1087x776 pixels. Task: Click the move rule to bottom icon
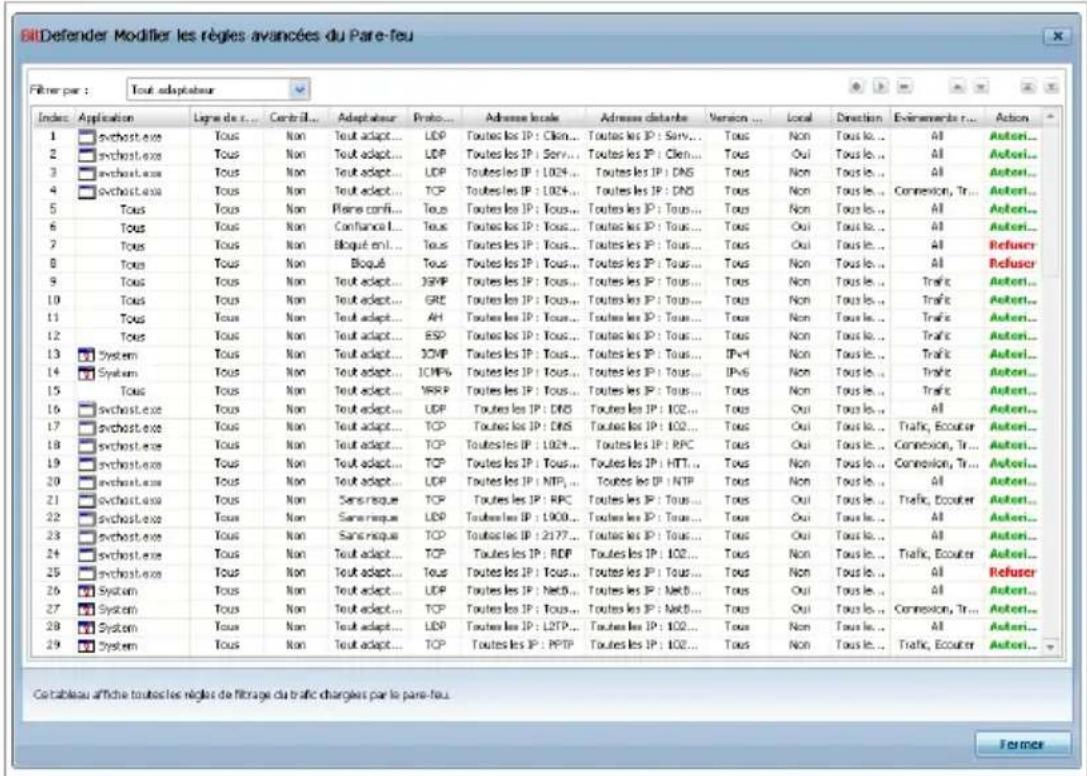coord(1052,87)
